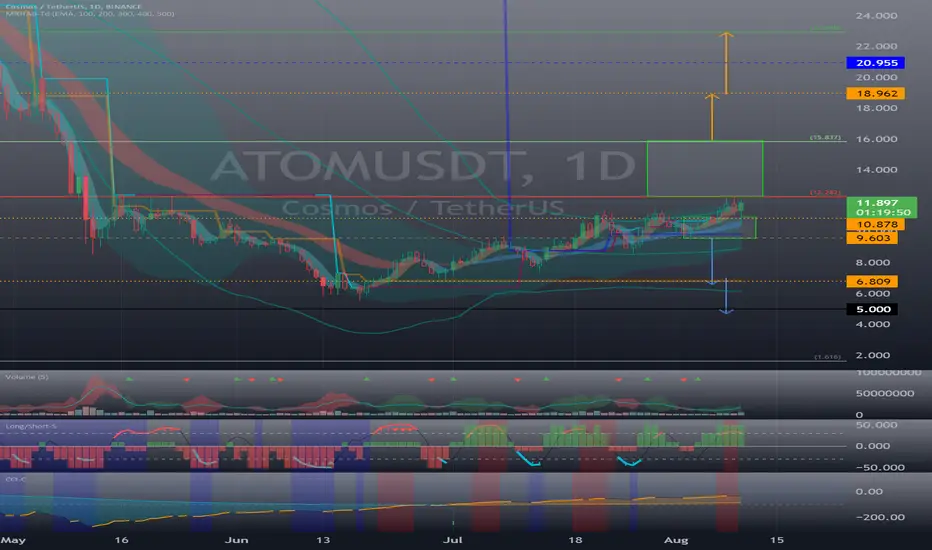Click the orange 18.962 price label
The width and height of the screenshot is (932, 550).
(876, 93)
